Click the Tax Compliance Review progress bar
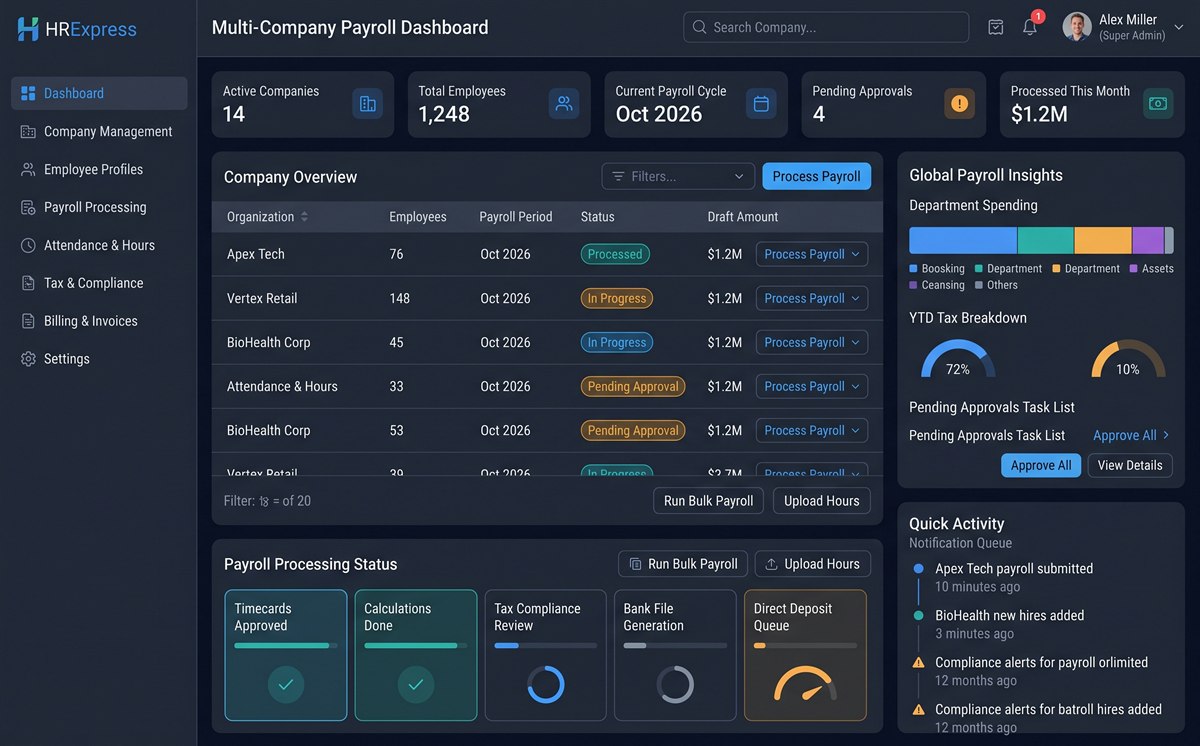Image resolution: width=1200 pixels, height=746 pixels. point(546,646)
